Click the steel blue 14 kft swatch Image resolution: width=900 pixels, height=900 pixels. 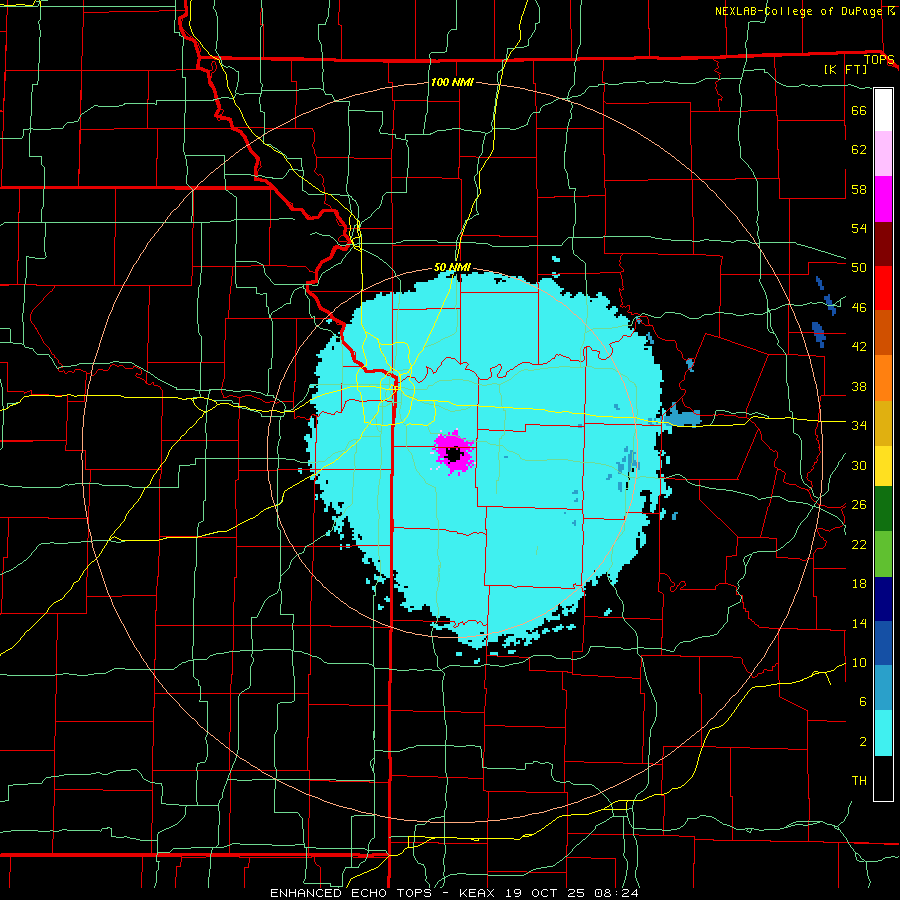coord(883,688)
